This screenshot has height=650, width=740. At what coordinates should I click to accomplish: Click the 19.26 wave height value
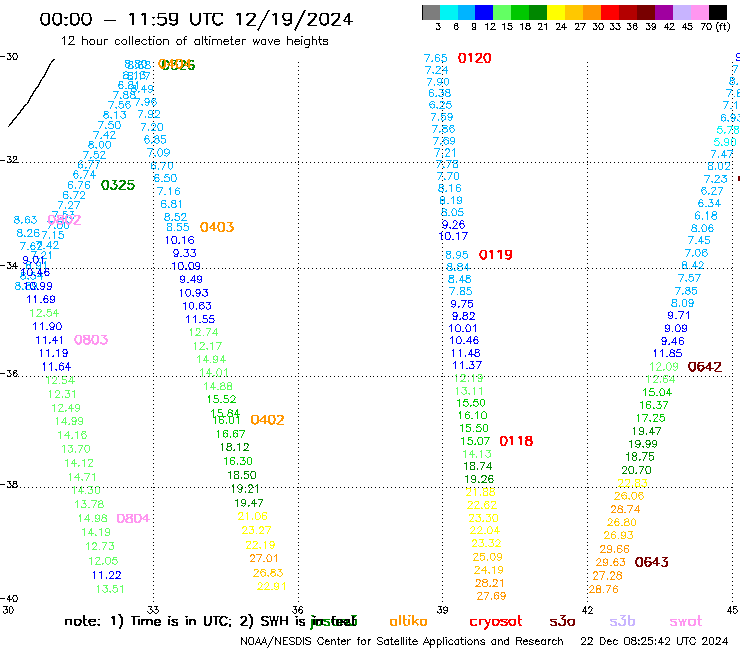pos(479,479)
